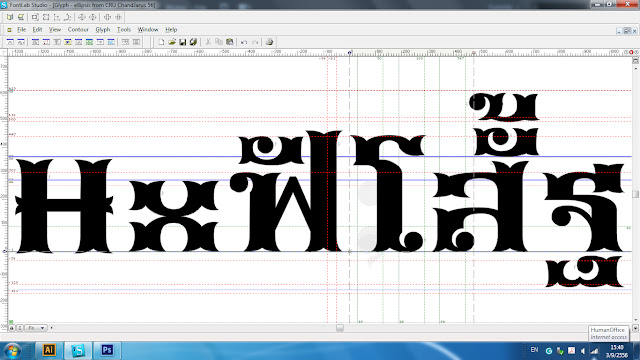
Task: Click the Paste clipboard icon
Action: 230,42
